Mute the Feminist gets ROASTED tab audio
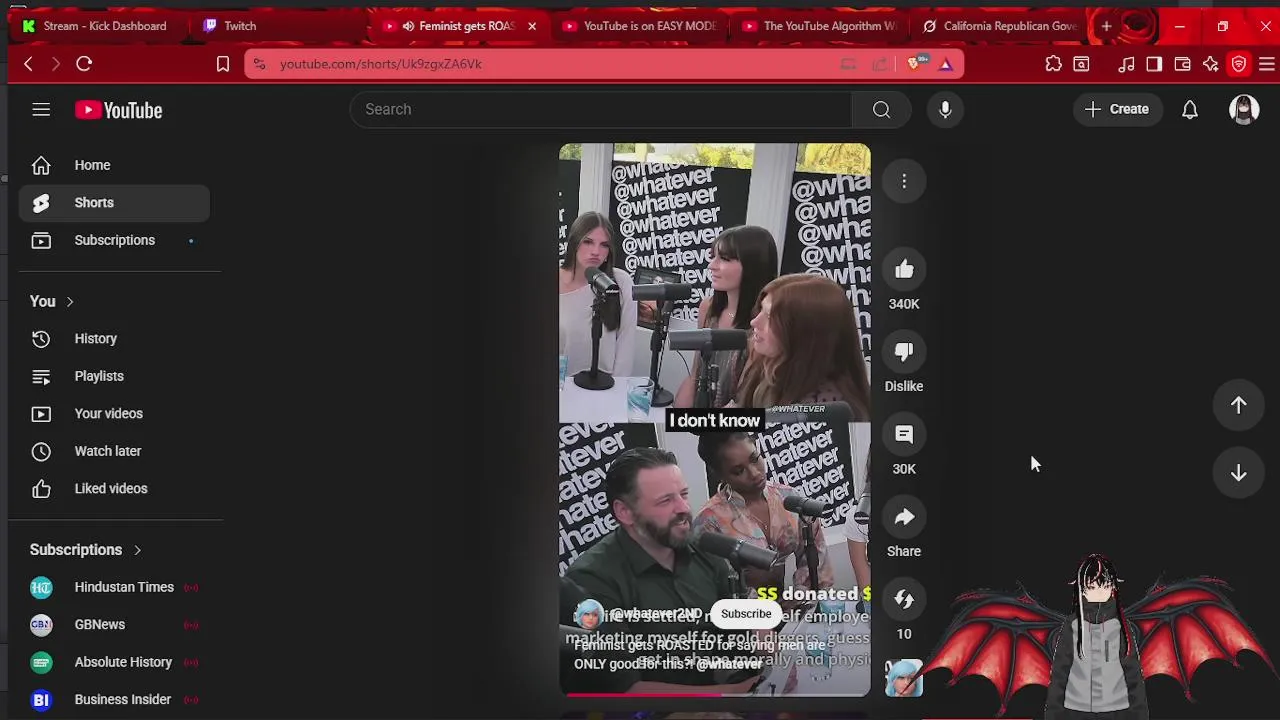The image size is (1280, 720). (408, 26)
